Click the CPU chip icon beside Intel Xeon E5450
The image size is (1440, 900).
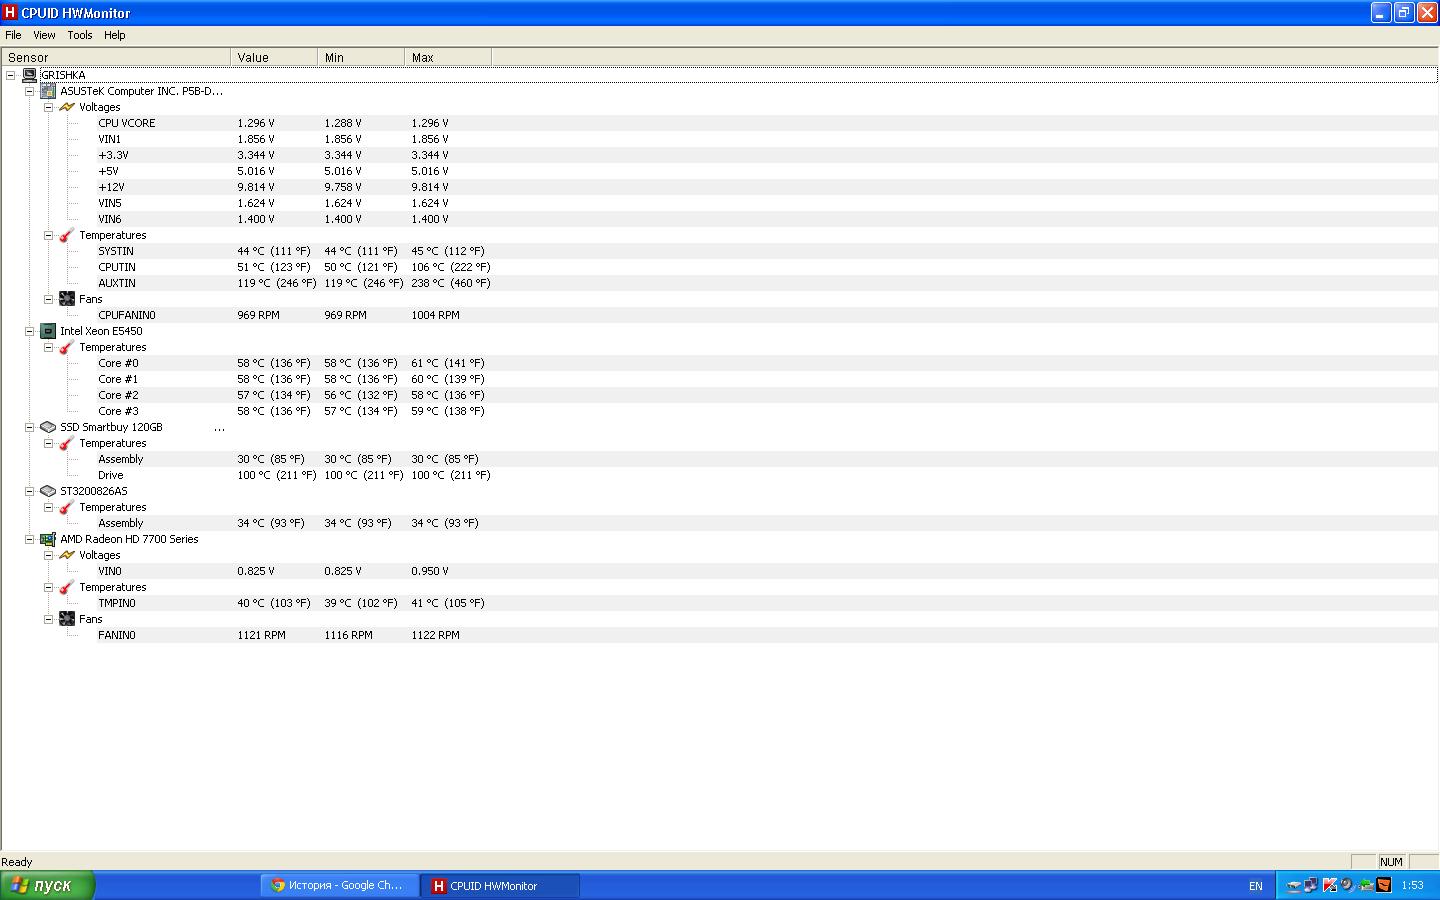pyautogui.click(x=48, y=331)
